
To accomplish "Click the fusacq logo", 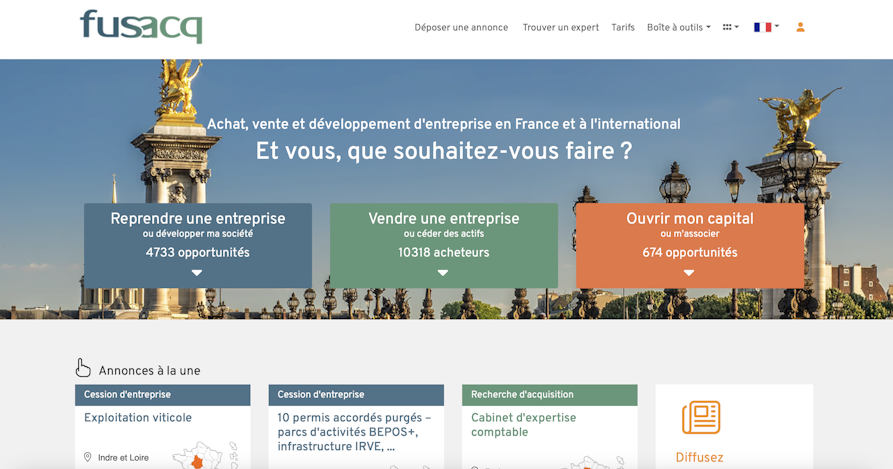I will [x=141, y=26].
